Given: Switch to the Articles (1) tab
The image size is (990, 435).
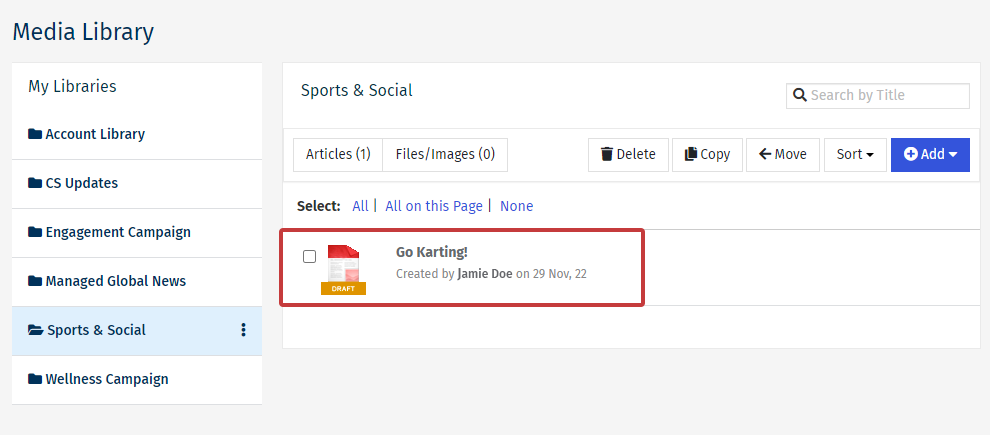Looking at the screenshot, I should [x=338, y=154].
